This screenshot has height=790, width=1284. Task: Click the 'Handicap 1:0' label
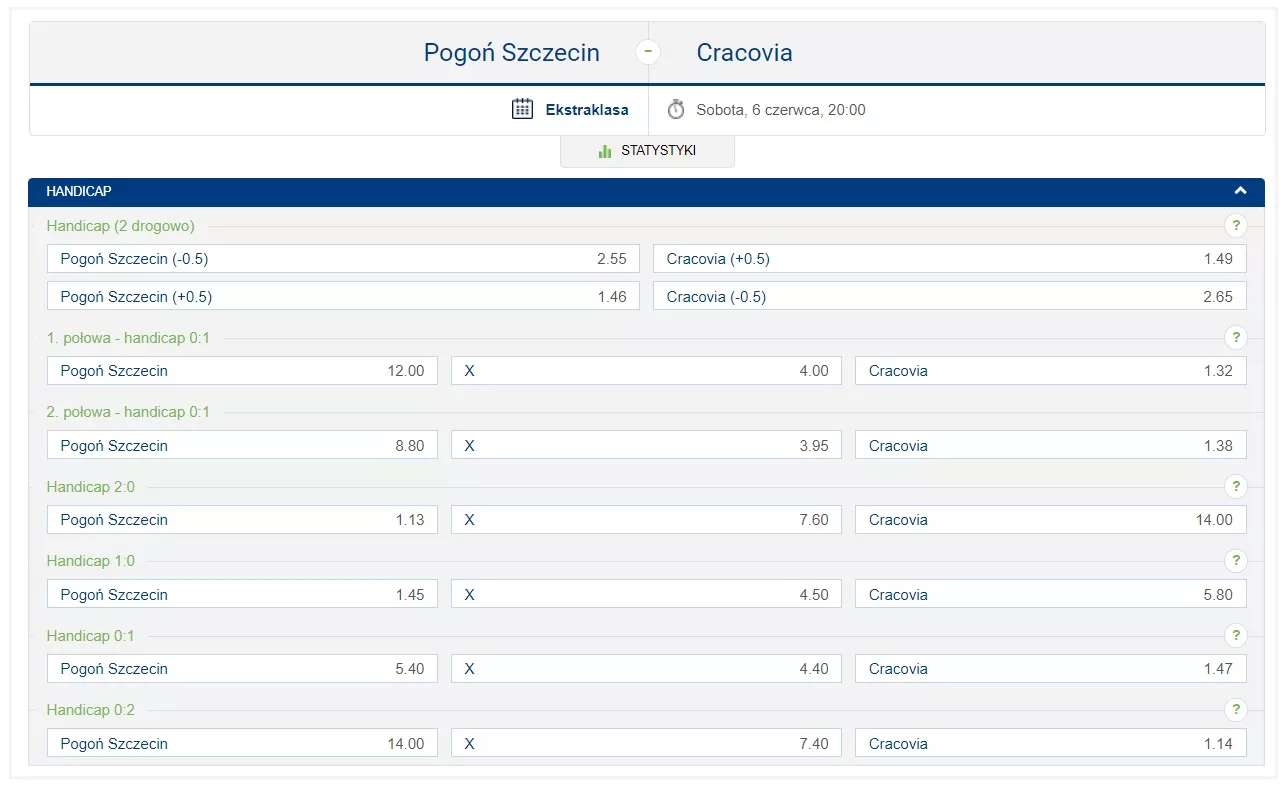pyautogui.click(x=90, y=561)
